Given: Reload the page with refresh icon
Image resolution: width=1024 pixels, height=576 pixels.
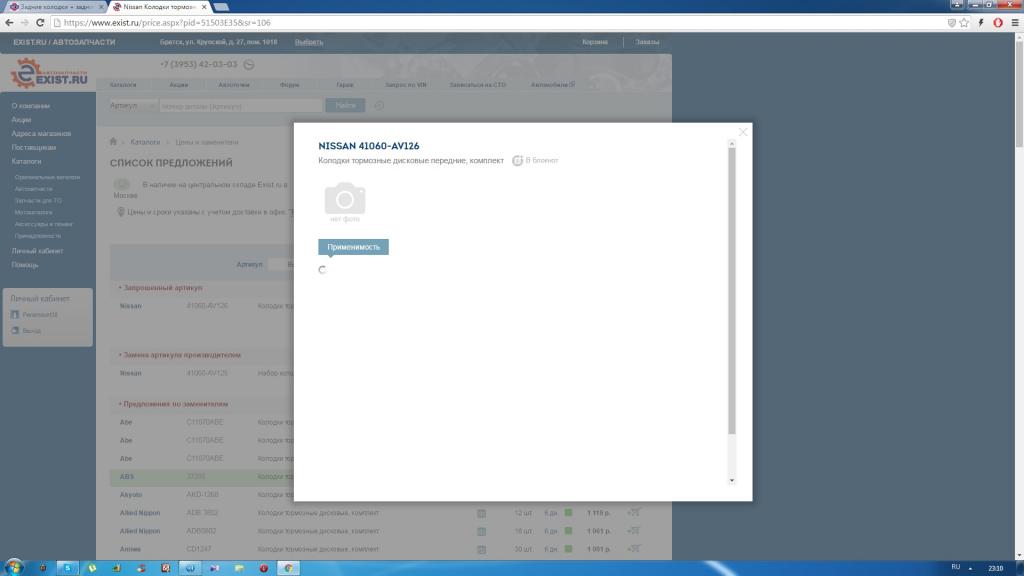Looking at the screenshot, I should pos(40,22).
